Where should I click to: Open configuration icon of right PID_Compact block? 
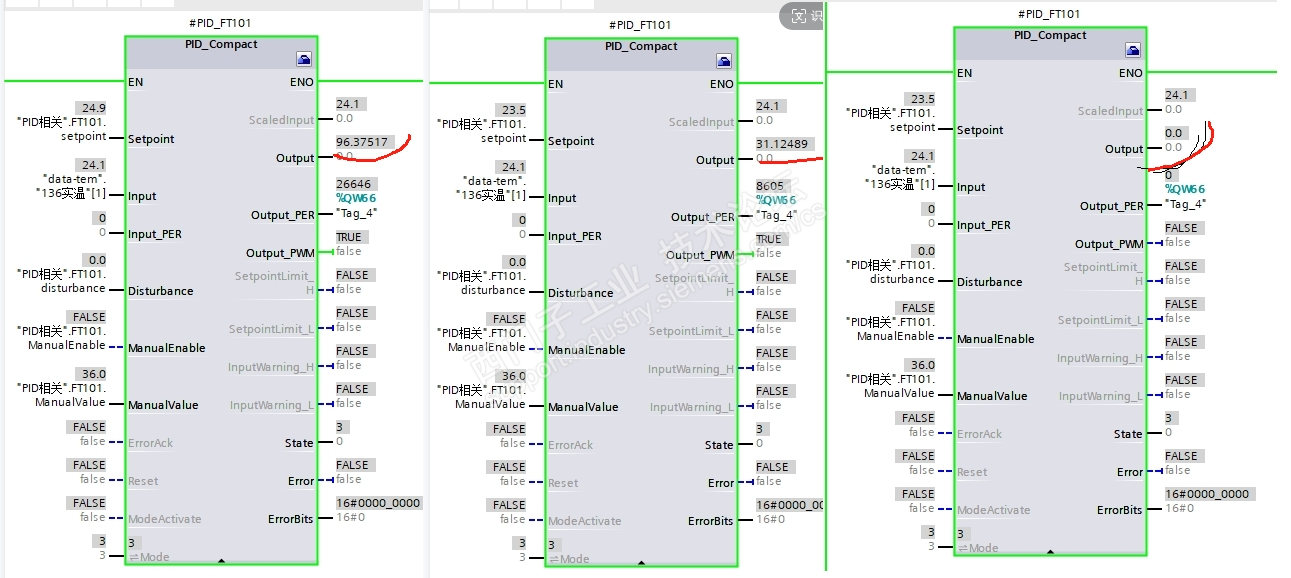[x=1133, y=51]
